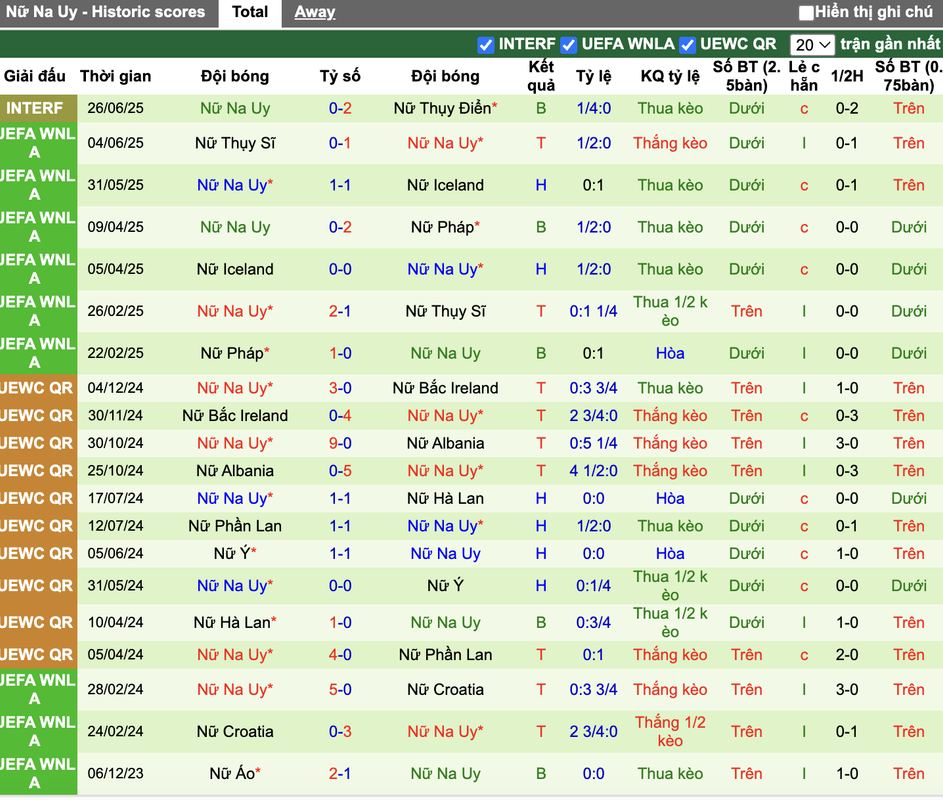Click handicap 2 3/4:0 on 30/11/24 row
This screenshot has height=800, width=943.
[x=594, y=416]
